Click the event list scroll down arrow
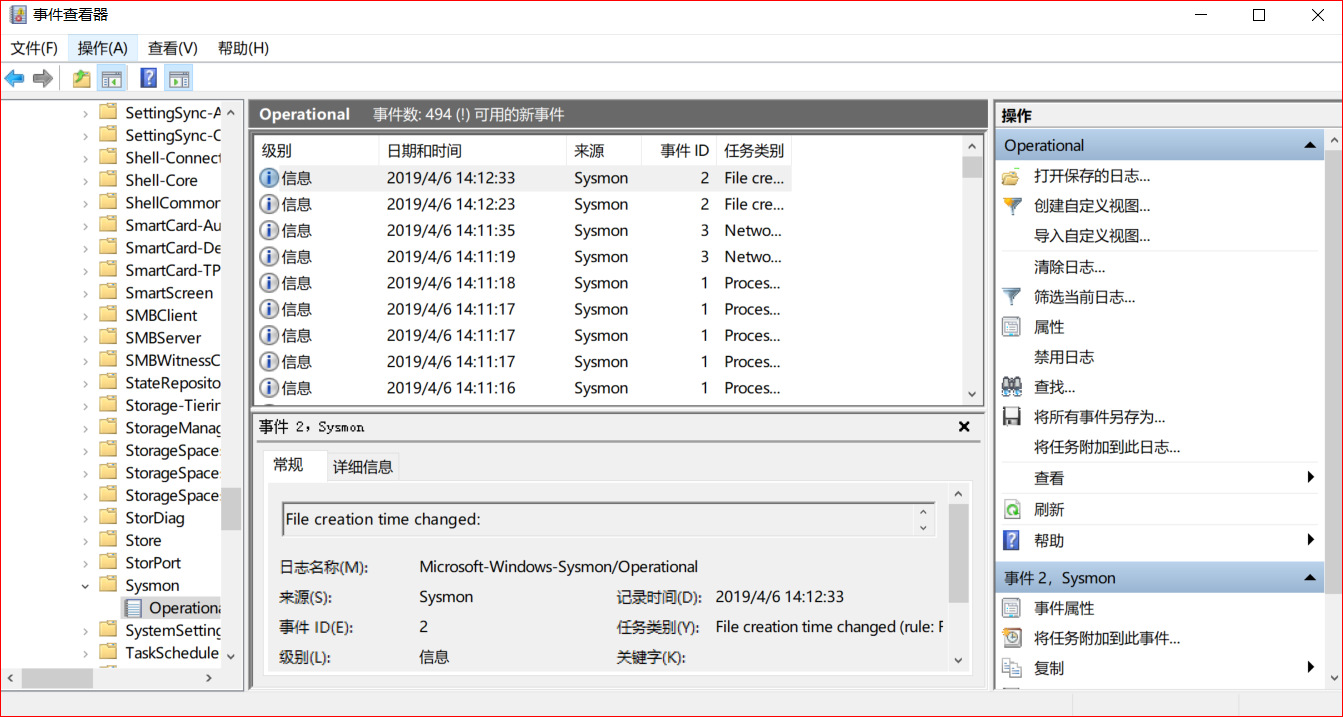The height and width of the screenshot is (717, 1343). (x=972, y=394)
